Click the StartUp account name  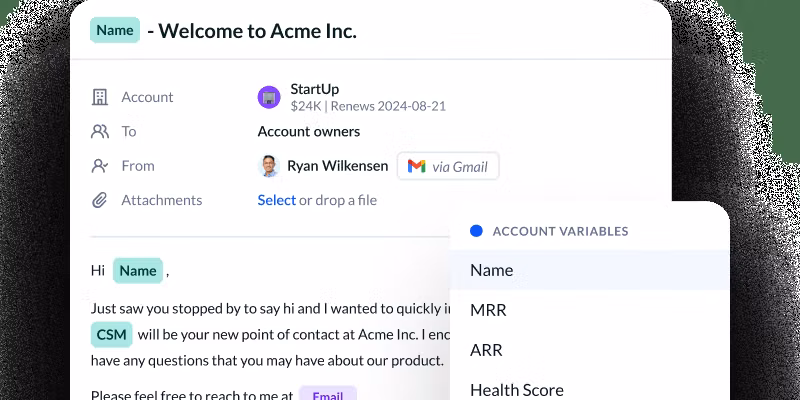point(315,89)
